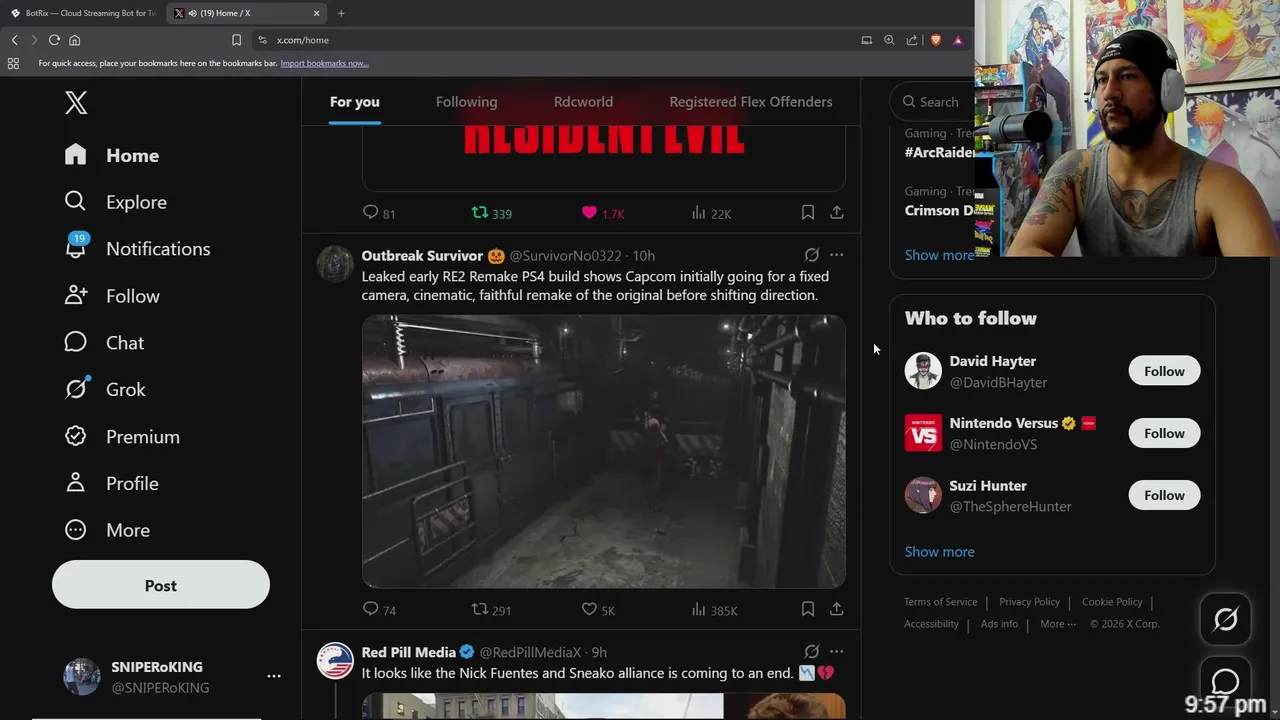Open floating Grok button
This screenshot has width=1280, height=720.
click(1225, 620)
